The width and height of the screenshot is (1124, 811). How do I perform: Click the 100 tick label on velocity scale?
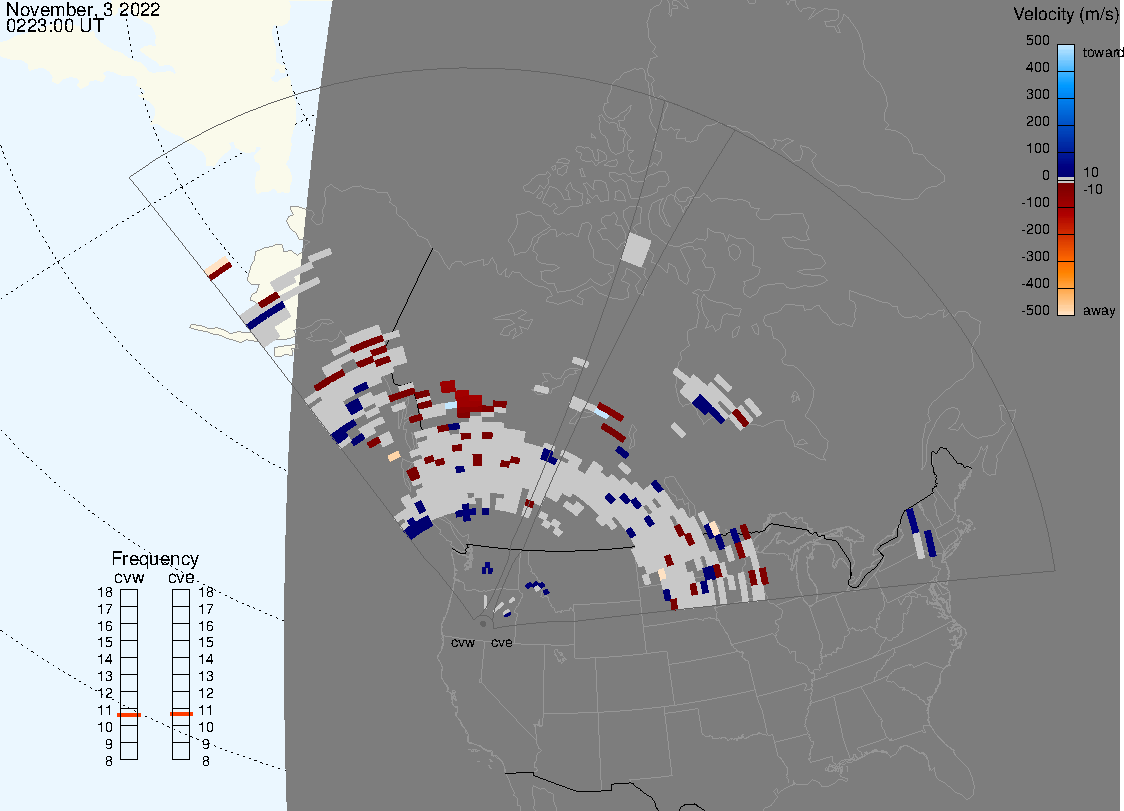tap(1037, 148)
